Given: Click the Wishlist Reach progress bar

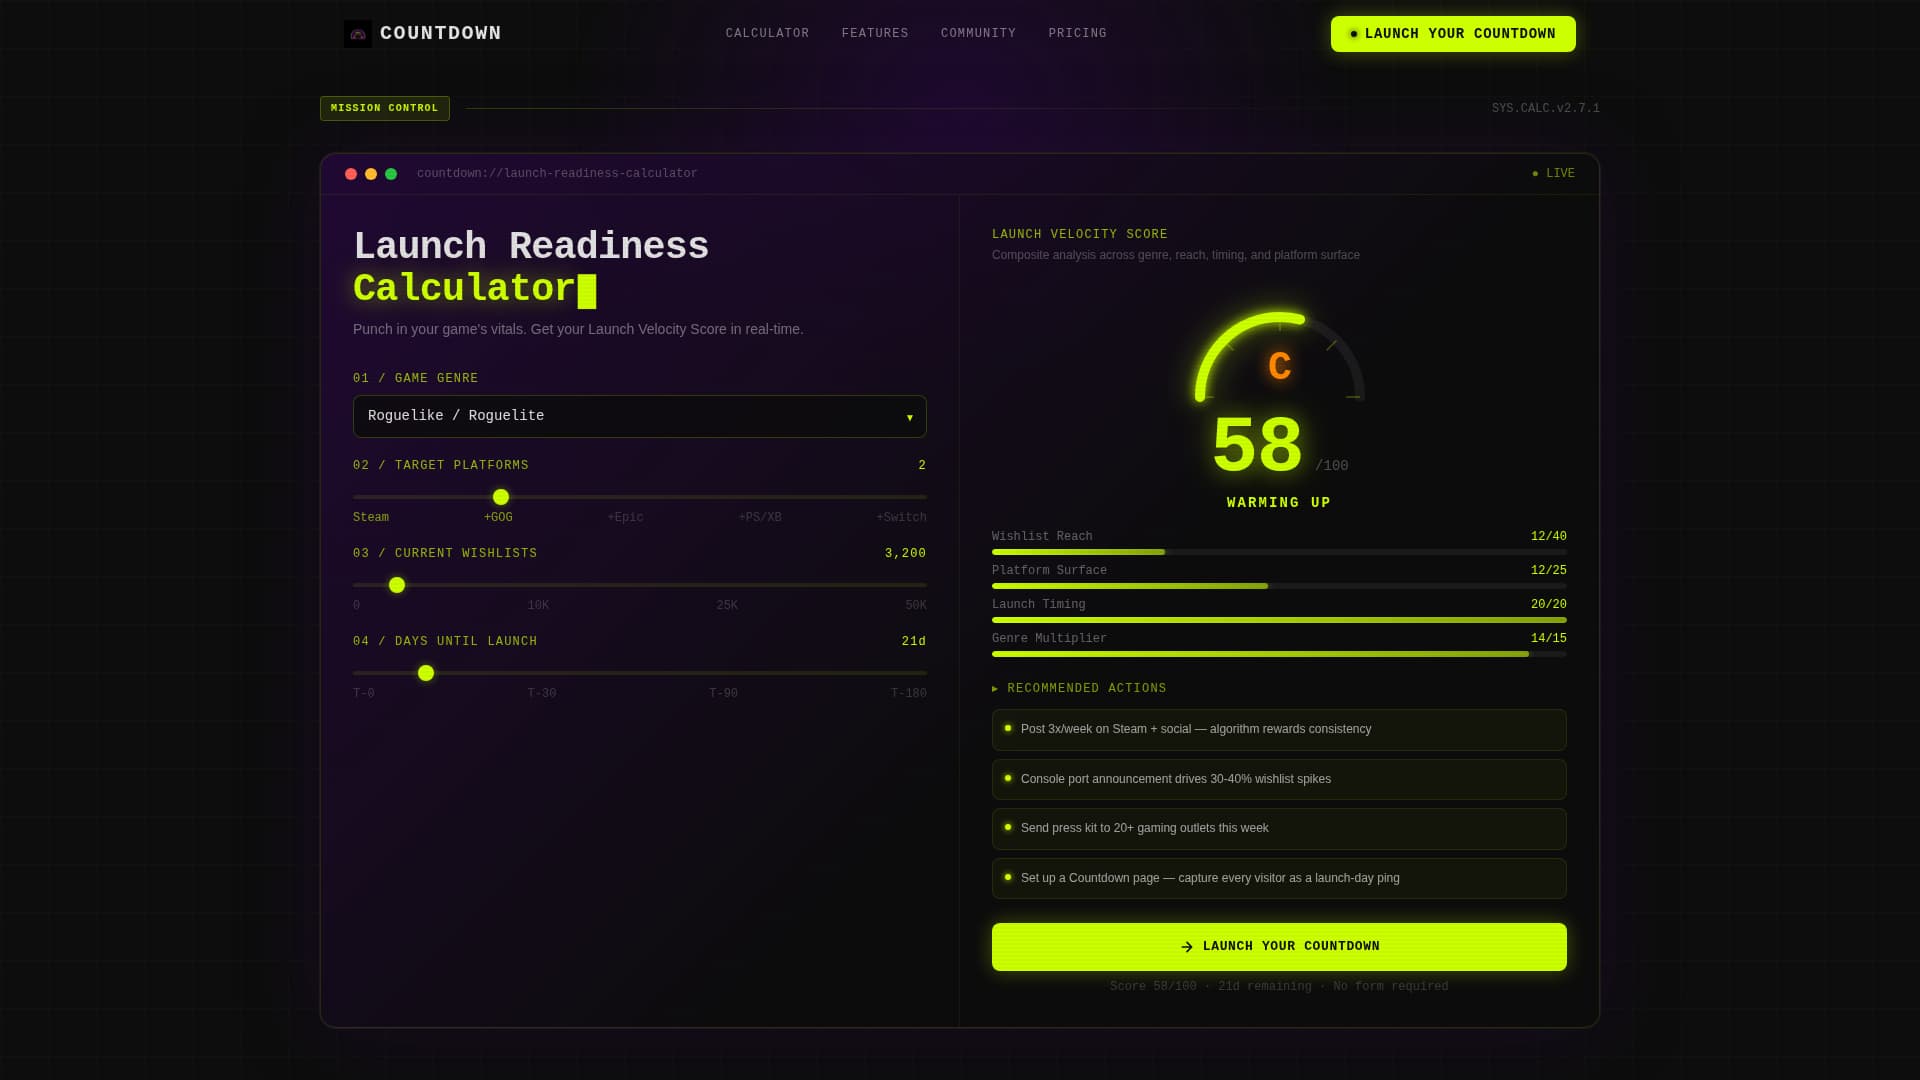Looking at the screenshot, I should [x=1279, y=552].
